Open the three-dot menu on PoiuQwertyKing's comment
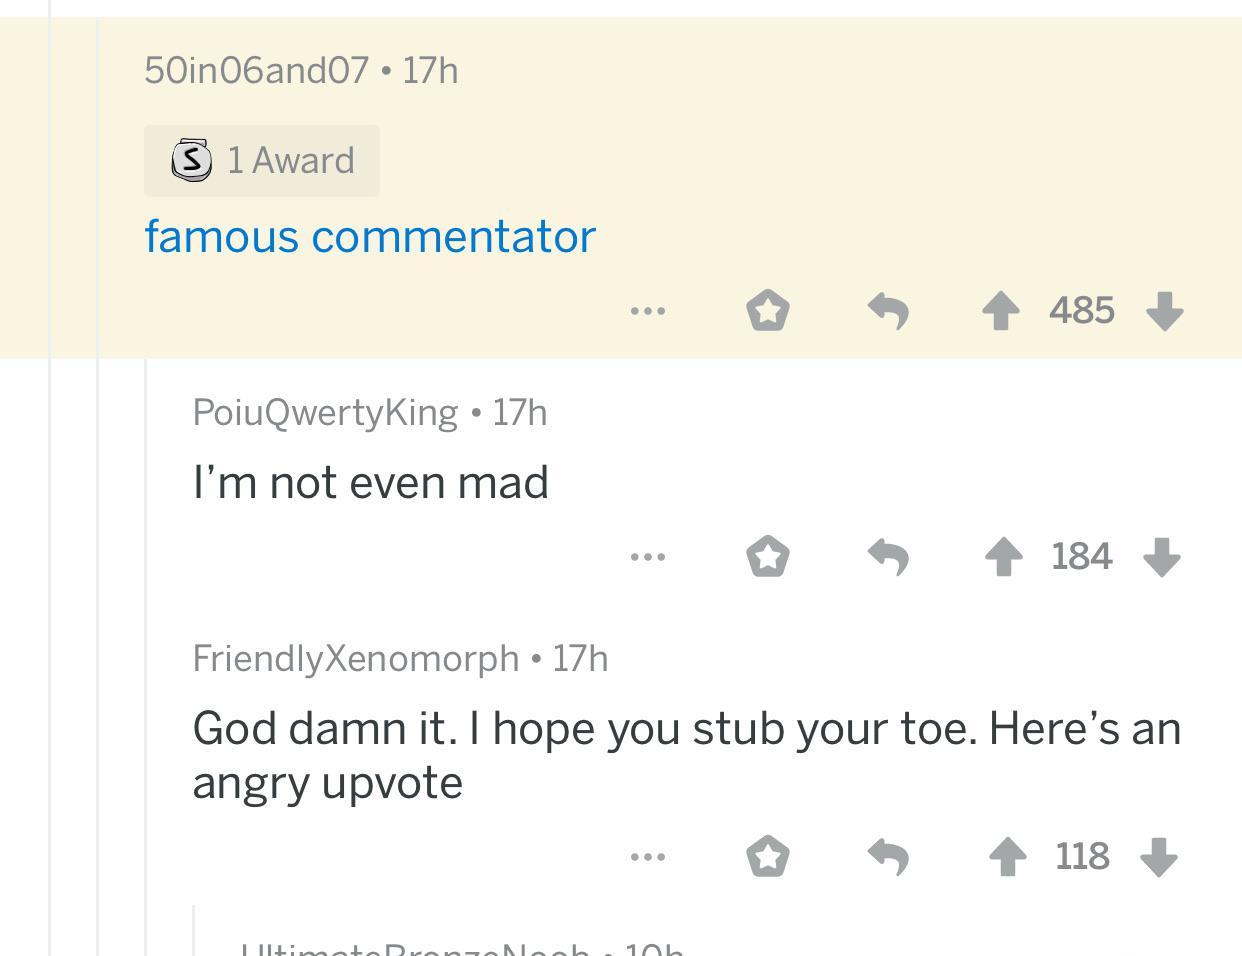Image resolution: width=1242 pixels, height=956 pixels. pos(648,557)
